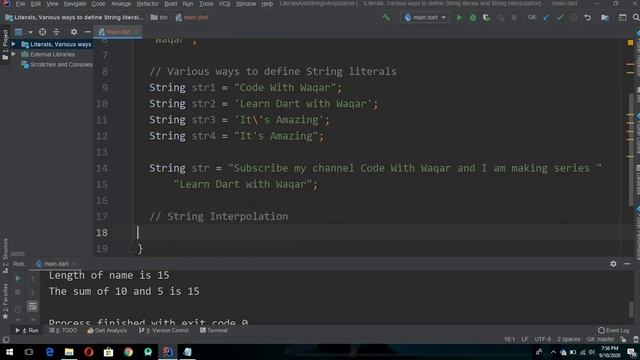Click the green Build hammer icon
Viewport: 640px width, 360px height.
point(386,18)
